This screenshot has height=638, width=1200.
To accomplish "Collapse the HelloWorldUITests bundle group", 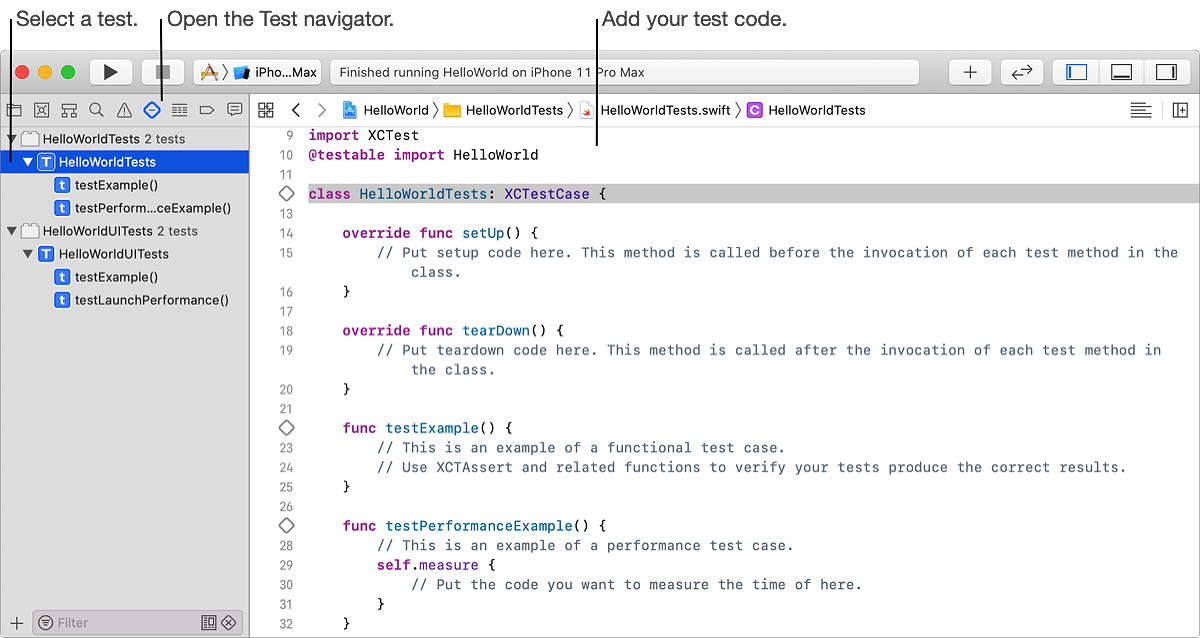I will (12, 231).
